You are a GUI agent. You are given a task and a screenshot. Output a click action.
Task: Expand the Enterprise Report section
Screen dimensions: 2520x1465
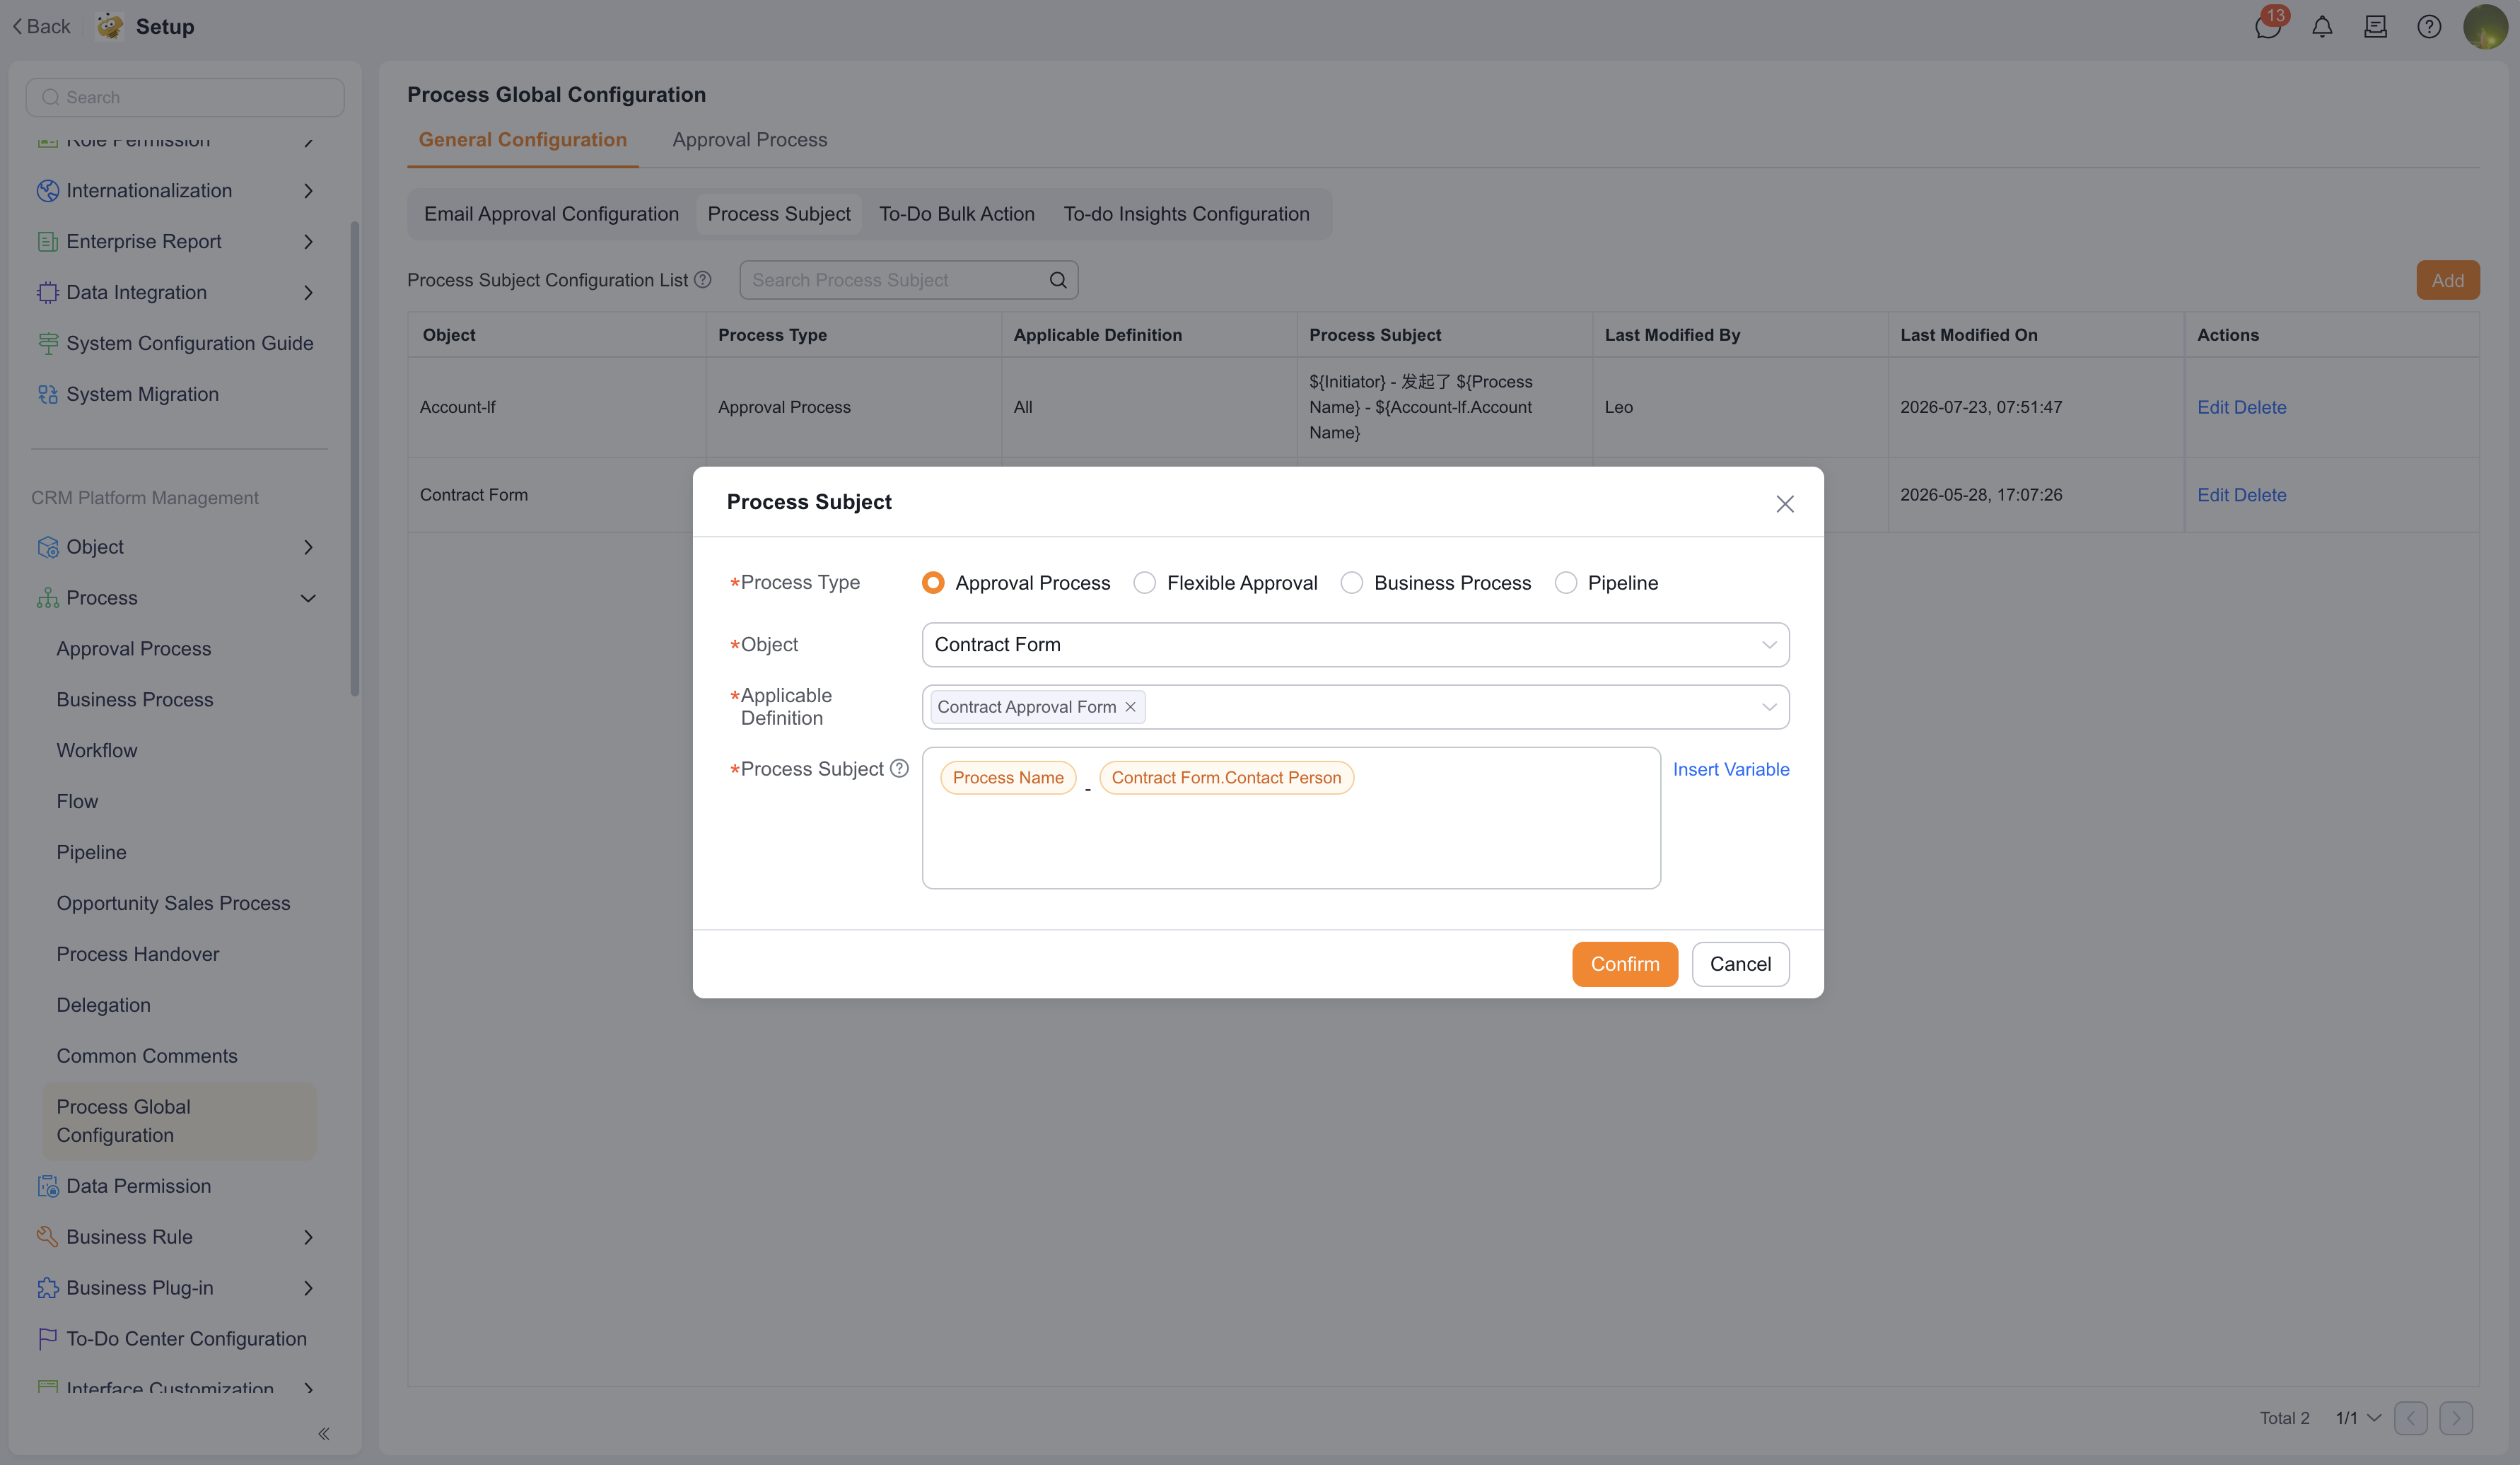coord(308,241)
